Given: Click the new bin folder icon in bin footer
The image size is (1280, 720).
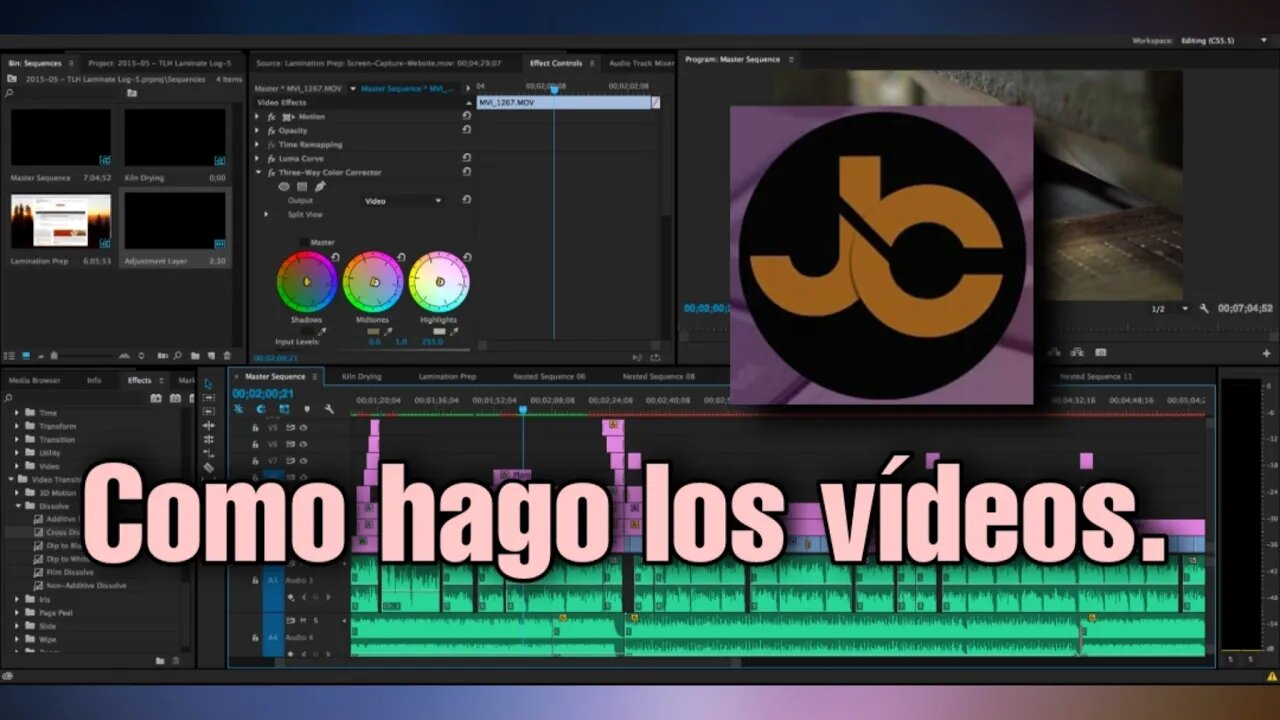Looking at the screenshot, I should (x=195, y=356).
